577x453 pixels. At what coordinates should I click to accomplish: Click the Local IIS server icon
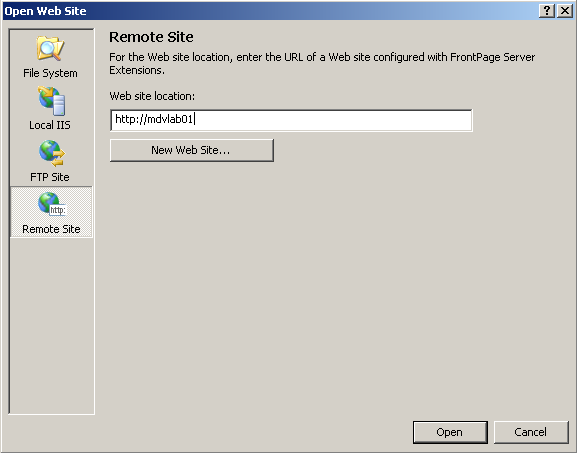52,101
